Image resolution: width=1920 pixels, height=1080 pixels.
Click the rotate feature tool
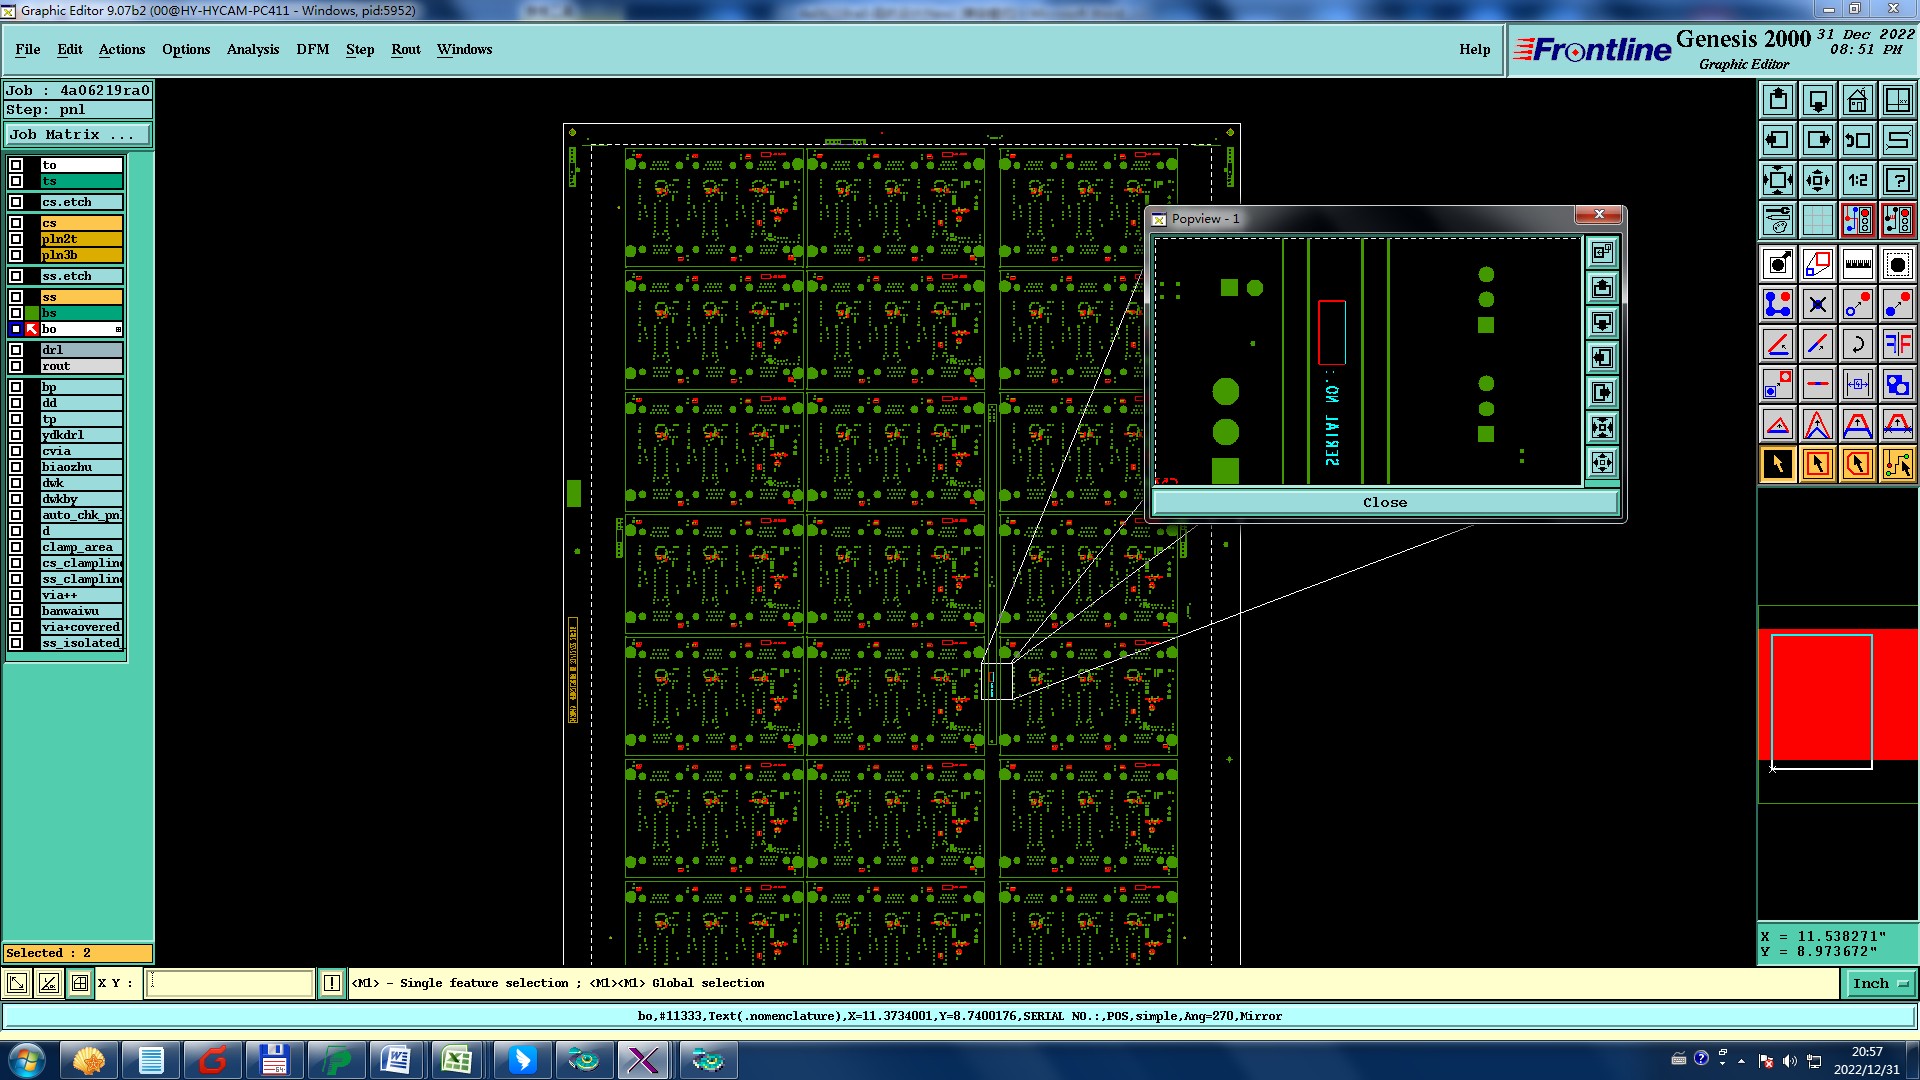click(x=1857, y=344)
